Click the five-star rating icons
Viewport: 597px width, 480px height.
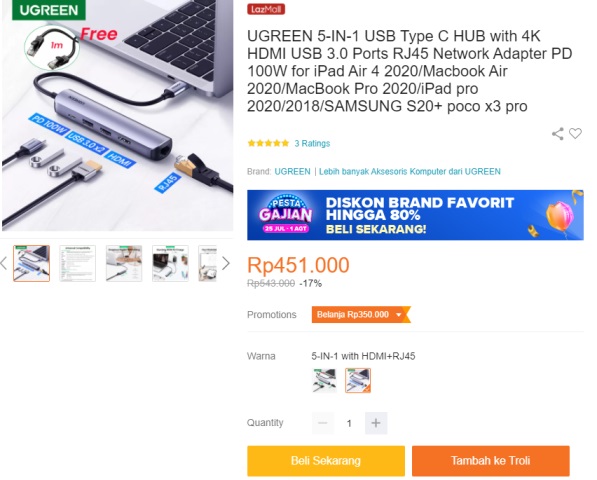pos(268,144)
